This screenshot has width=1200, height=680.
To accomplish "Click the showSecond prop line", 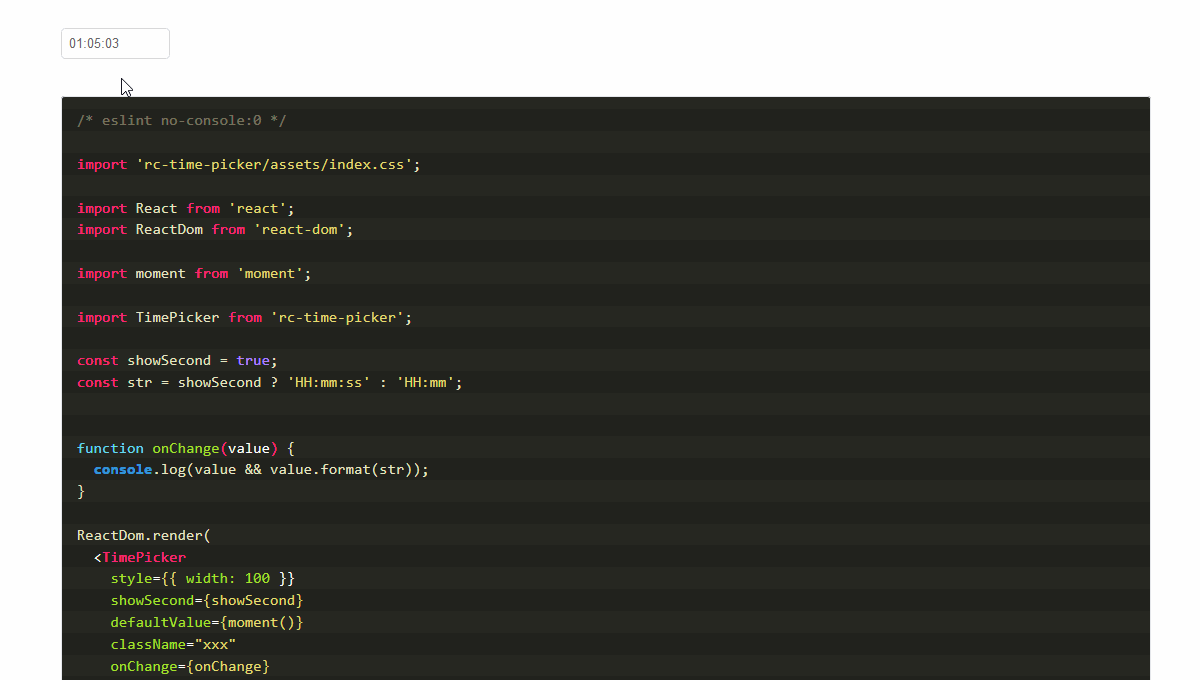I will pyautogui.click(x=206, y=600).
